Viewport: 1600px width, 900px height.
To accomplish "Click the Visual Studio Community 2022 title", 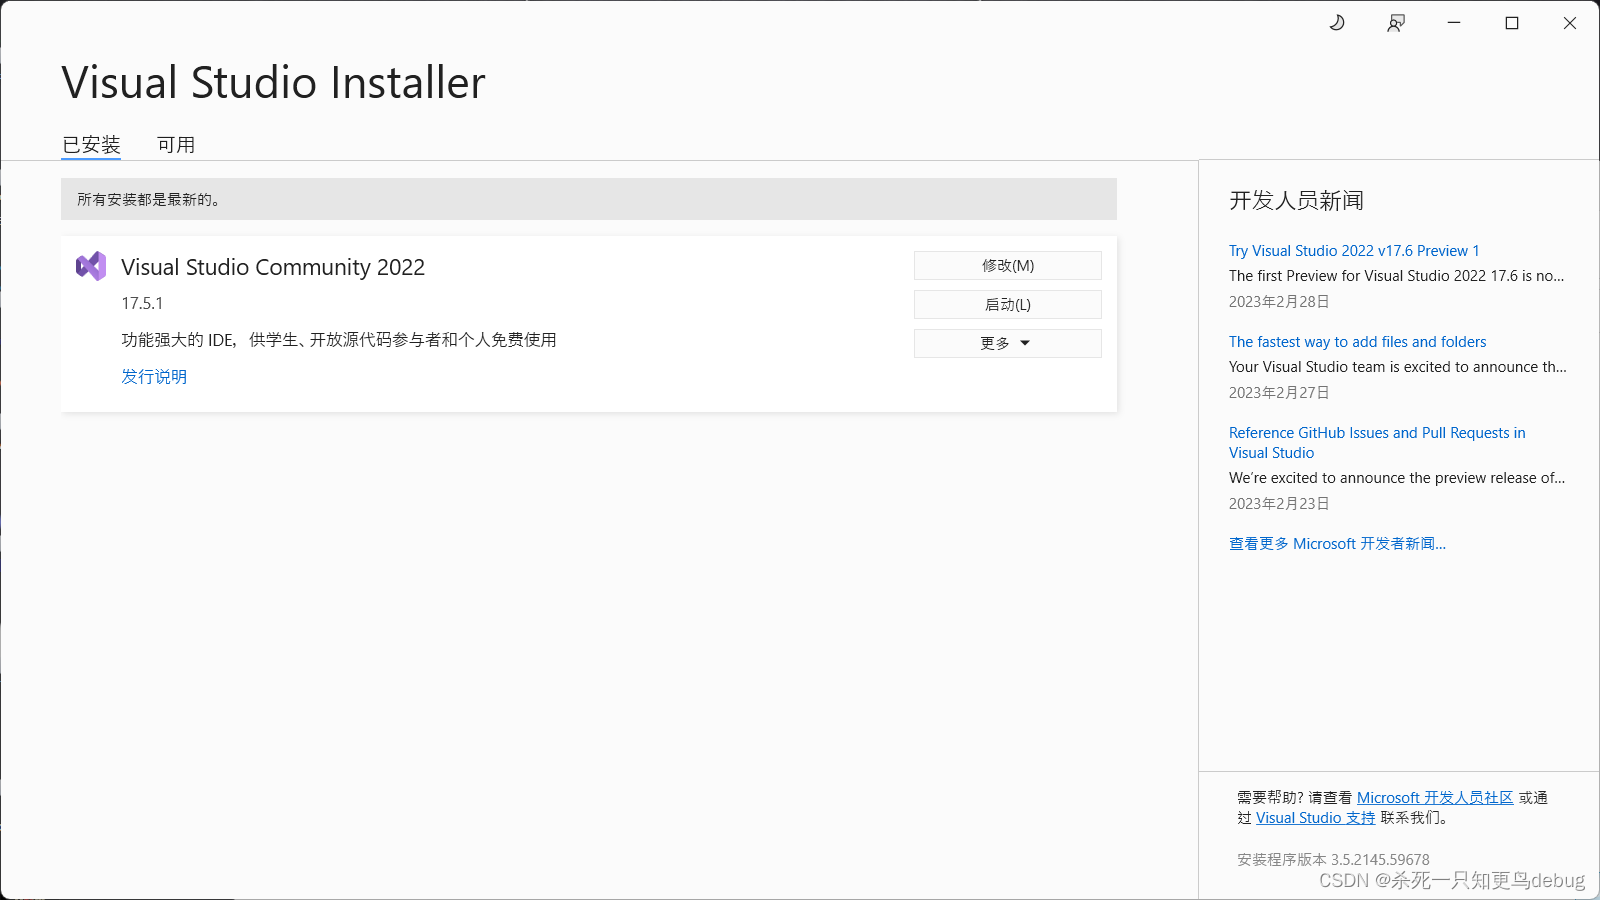I will tap(273, 267).
